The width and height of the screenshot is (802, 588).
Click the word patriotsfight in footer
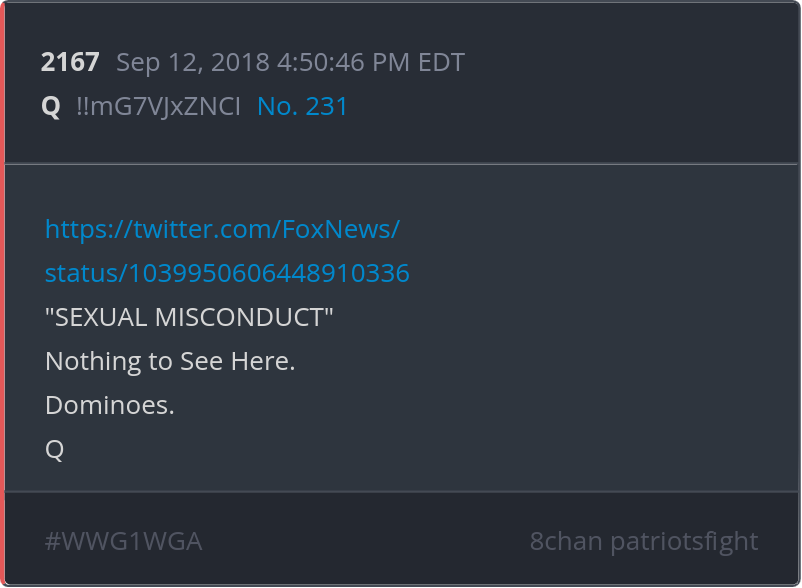tap(684, 541)
